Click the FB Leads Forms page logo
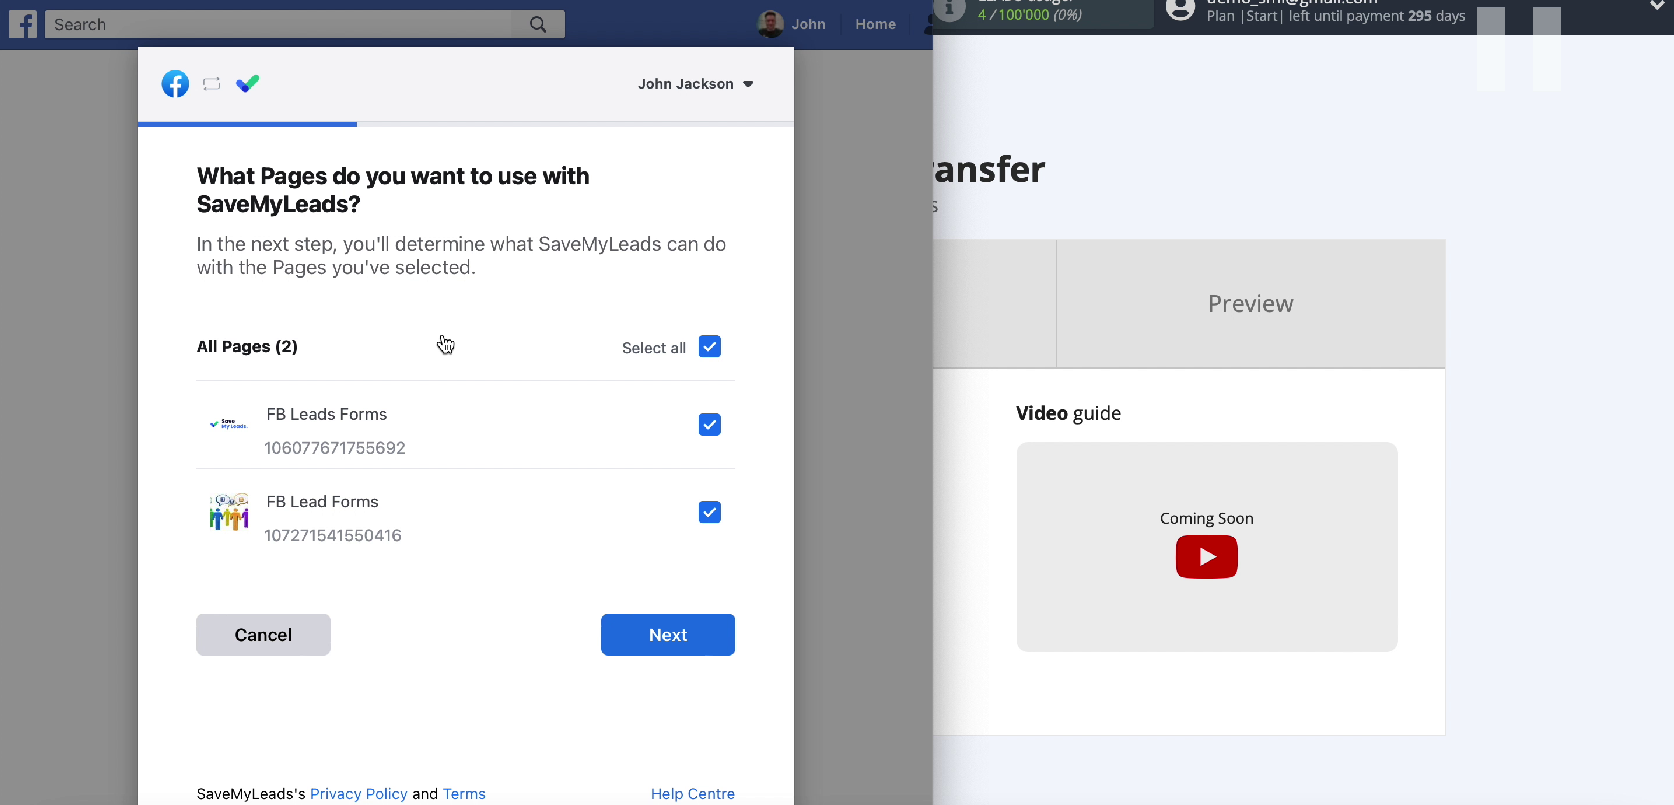 point(228,424)
